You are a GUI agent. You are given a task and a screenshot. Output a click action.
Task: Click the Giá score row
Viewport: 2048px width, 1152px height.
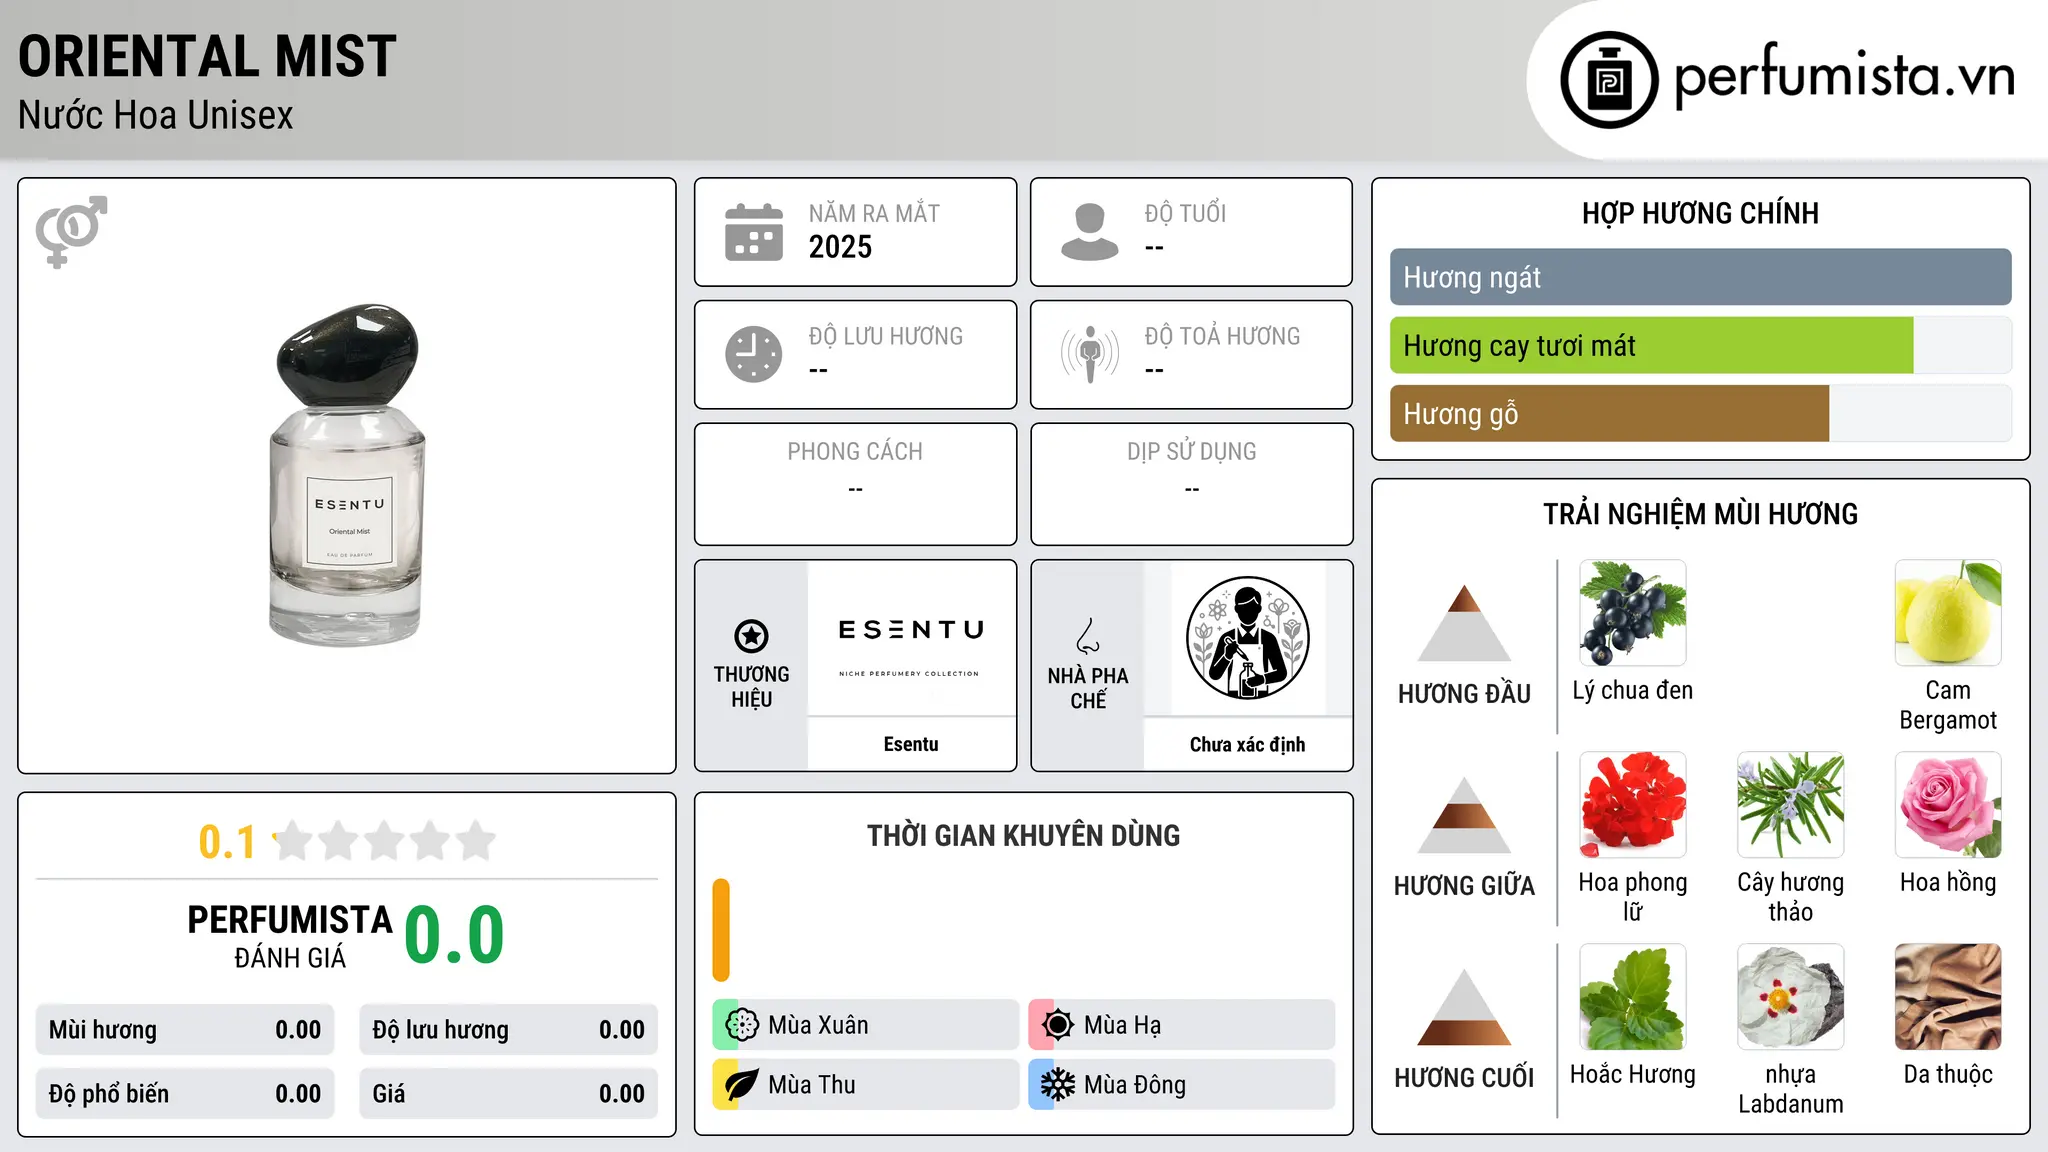tap(508, 1094)
